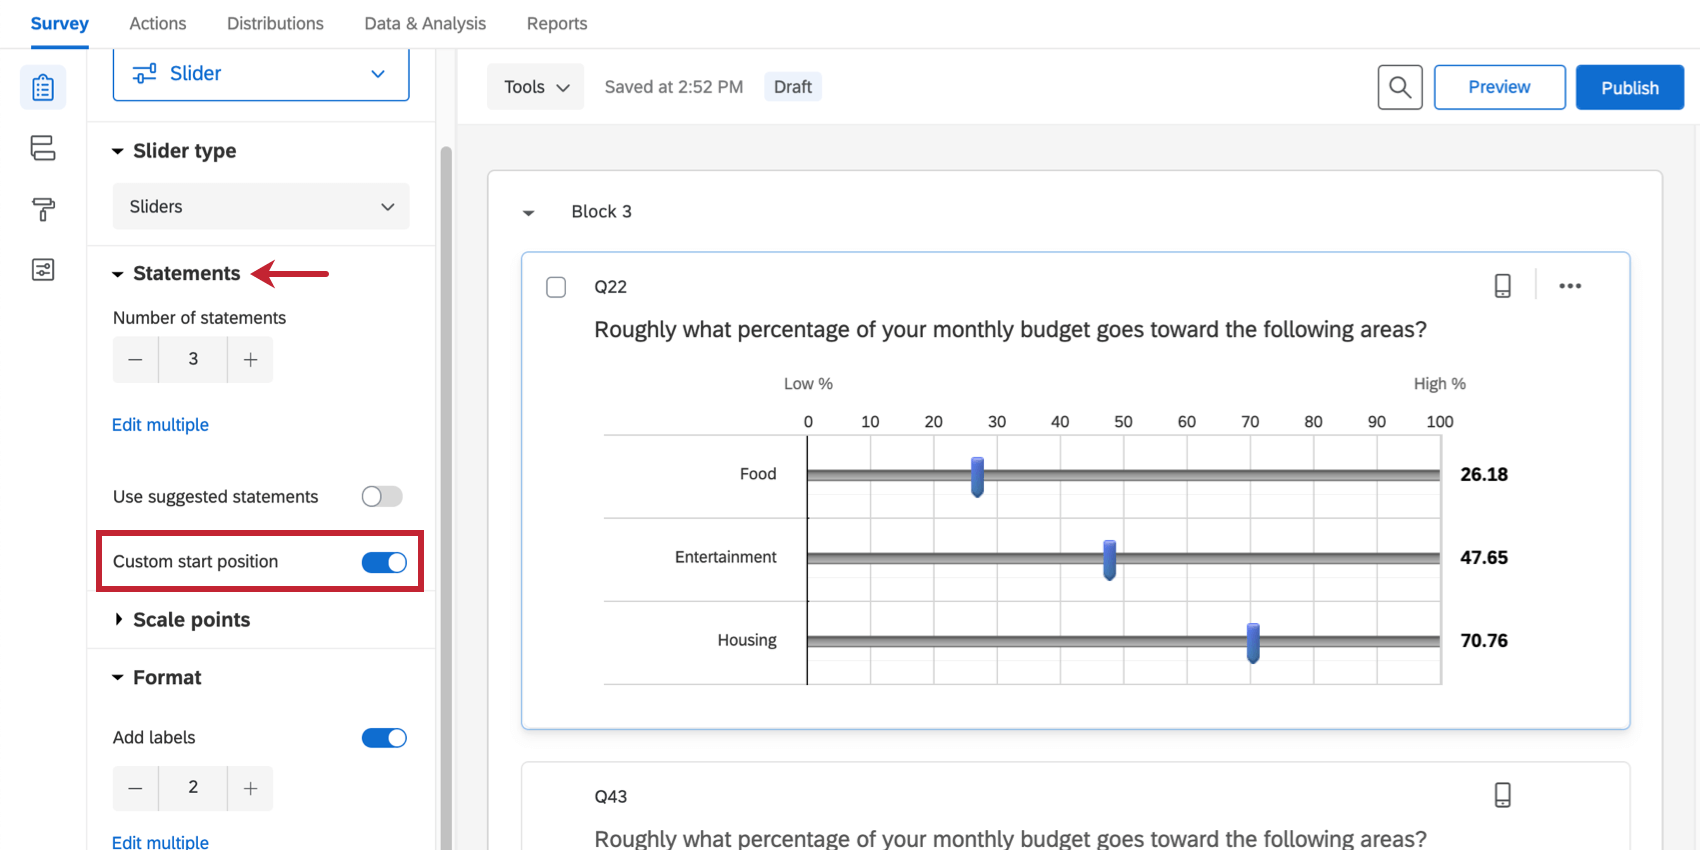The height and width of the screenshot is (850, 1700).
Task: Open mobile preview icon for Q22
Action: [1502, 286]
